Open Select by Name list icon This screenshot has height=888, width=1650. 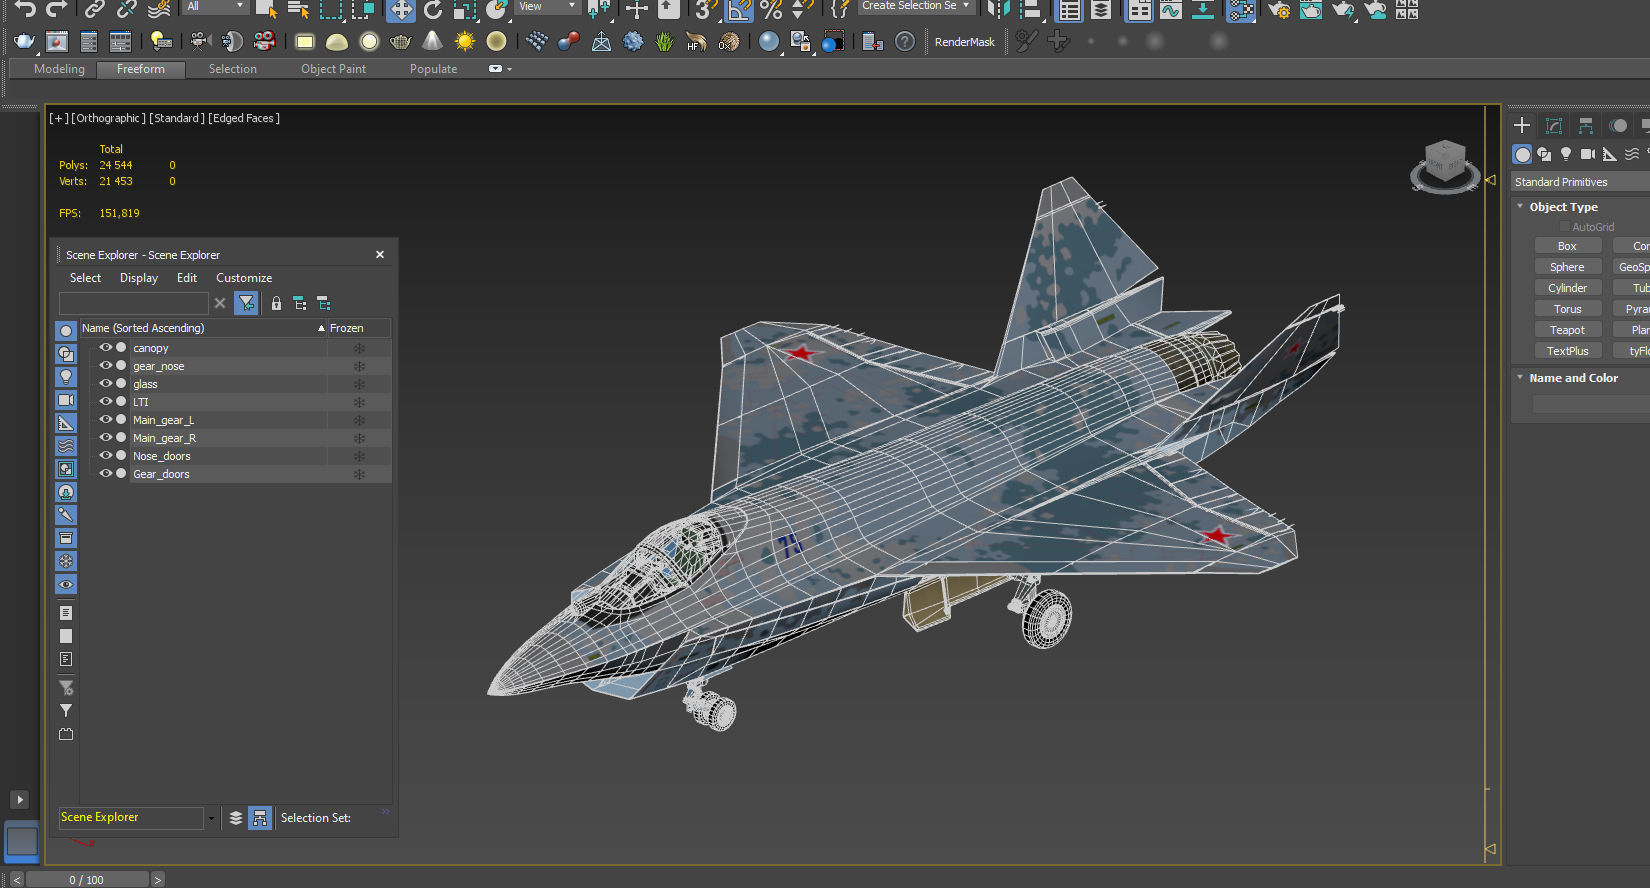tap(298, 10)
